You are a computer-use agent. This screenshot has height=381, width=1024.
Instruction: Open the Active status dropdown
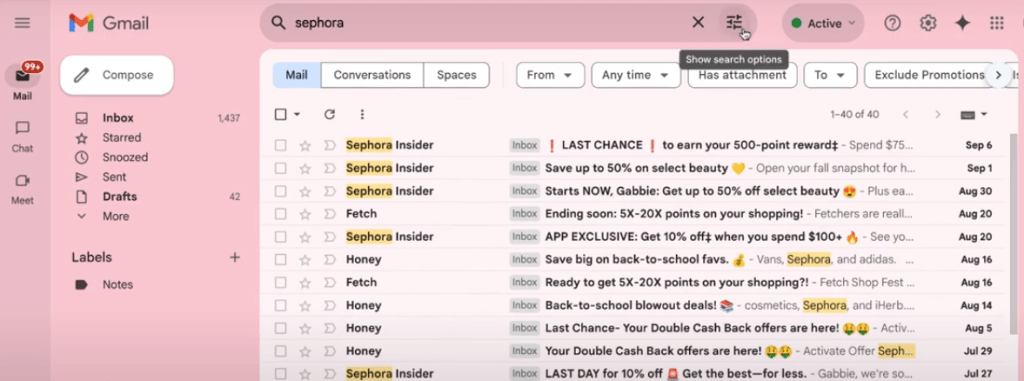pyautogui.click(x=823, y=23)
